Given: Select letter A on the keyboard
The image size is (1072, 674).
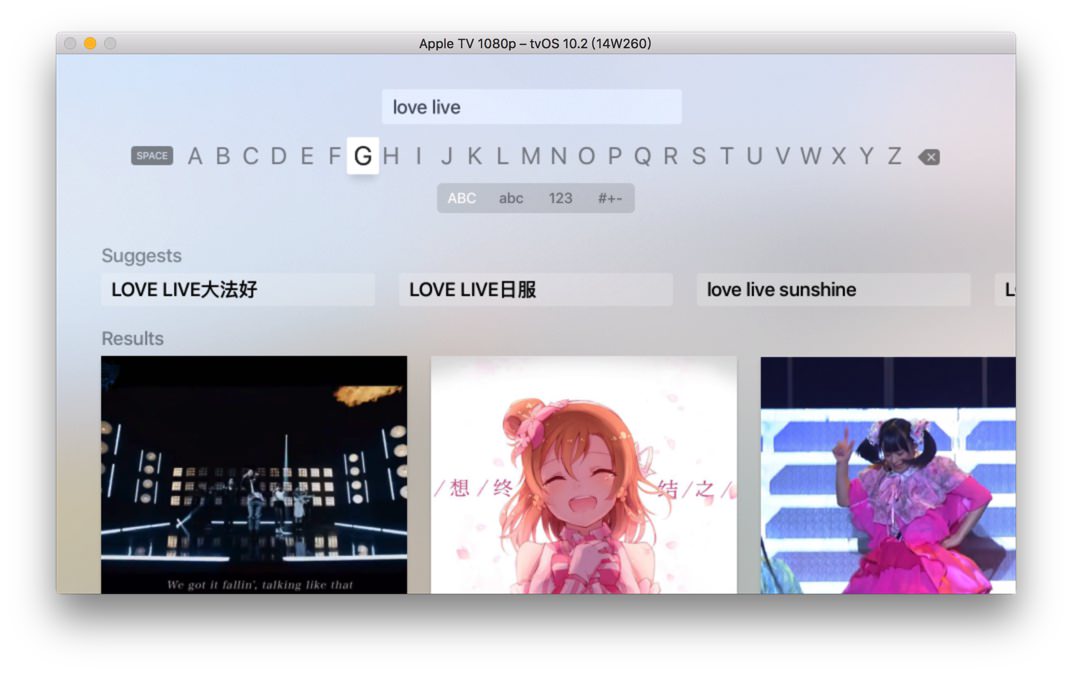Looking at the screenshot, I should 195,157.
